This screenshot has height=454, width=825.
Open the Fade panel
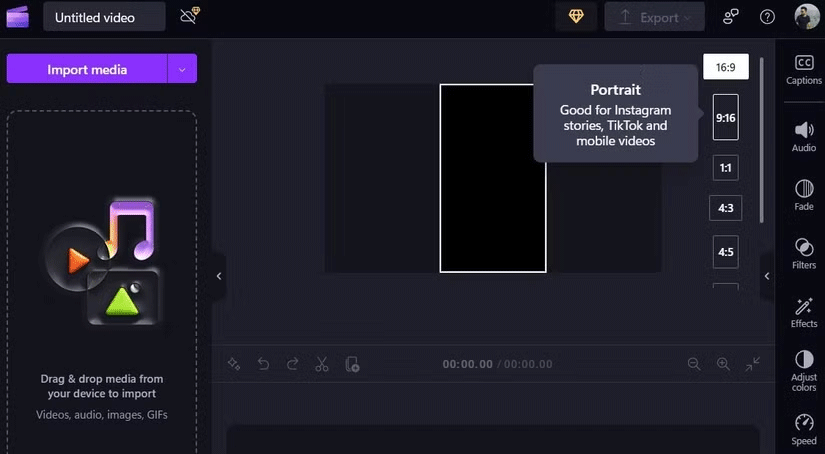(804, 195)
